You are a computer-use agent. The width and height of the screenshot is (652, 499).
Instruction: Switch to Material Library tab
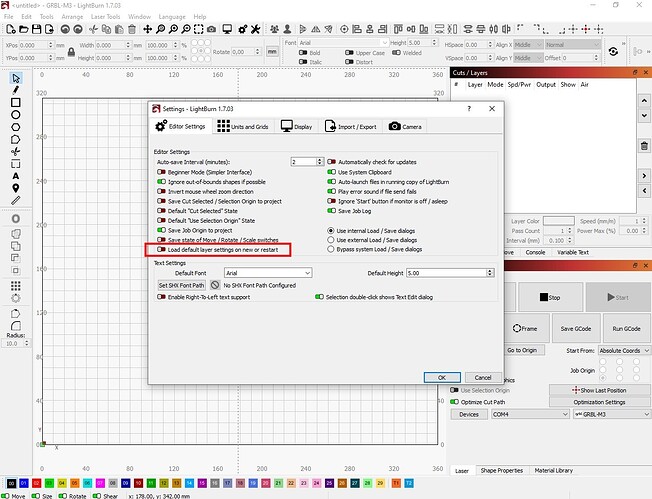point(553,470)
